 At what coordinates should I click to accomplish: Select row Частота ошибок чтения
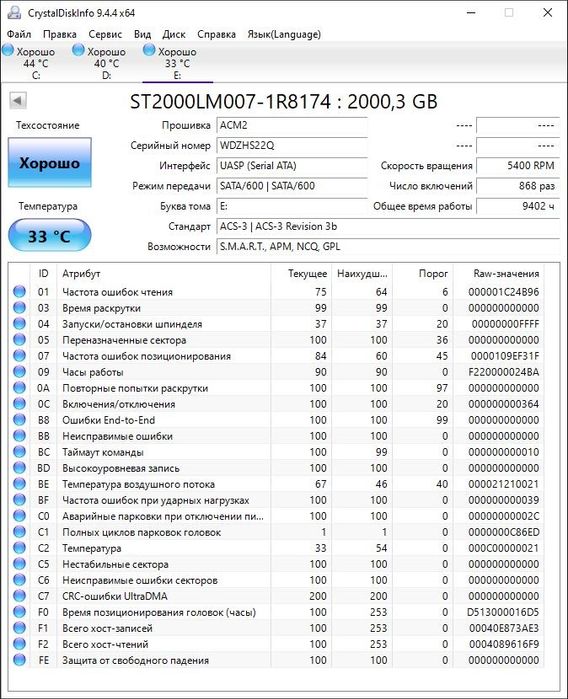pyautogui.click(x=276, y=292)
